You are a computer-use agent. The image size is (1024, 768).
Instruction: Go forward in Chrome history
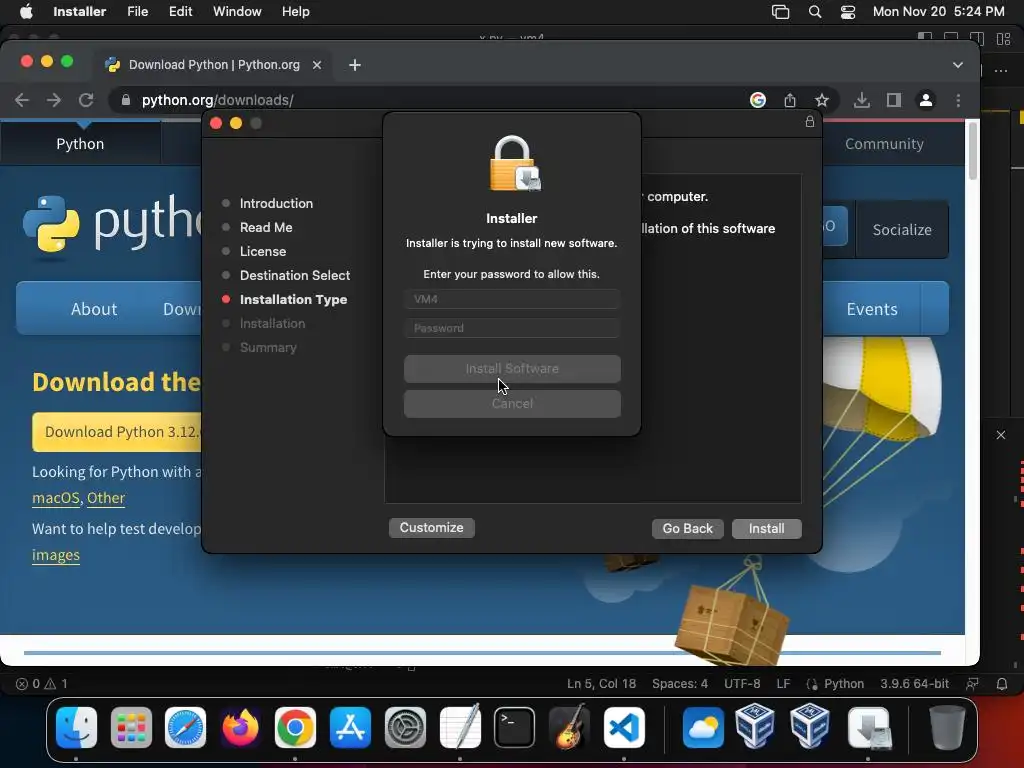coord(54,100)
